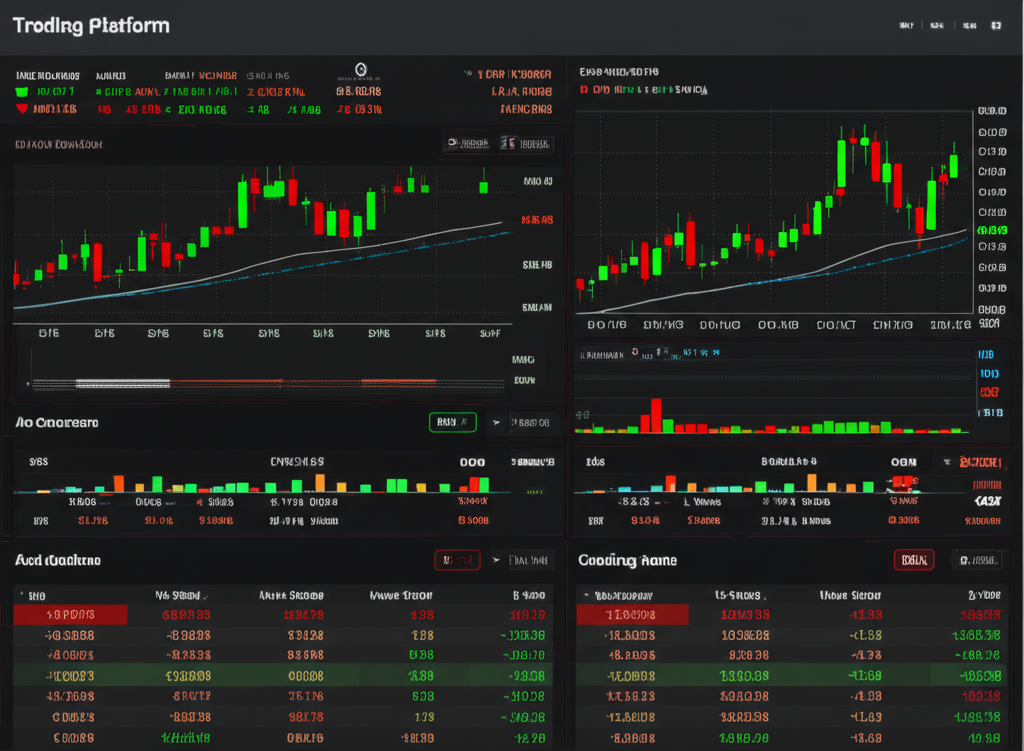The width and height of the screenshot is (1024, 751).
Task: Select the red-highlighted first row in the bottom-left table
Action: coord(70,615)
